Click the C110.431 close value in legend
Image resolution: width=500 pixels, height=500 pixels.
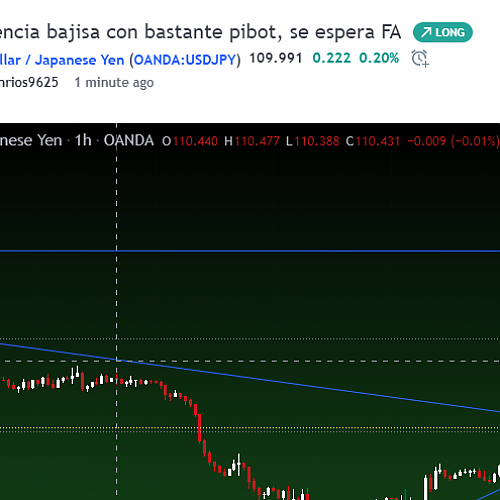coord(373,141)
